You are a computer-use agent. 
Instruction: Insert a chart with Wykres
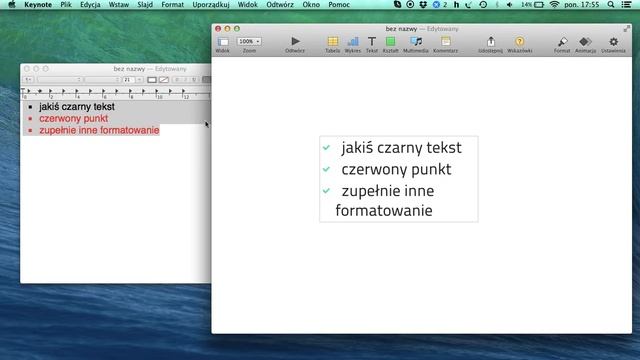pos(353,44)
